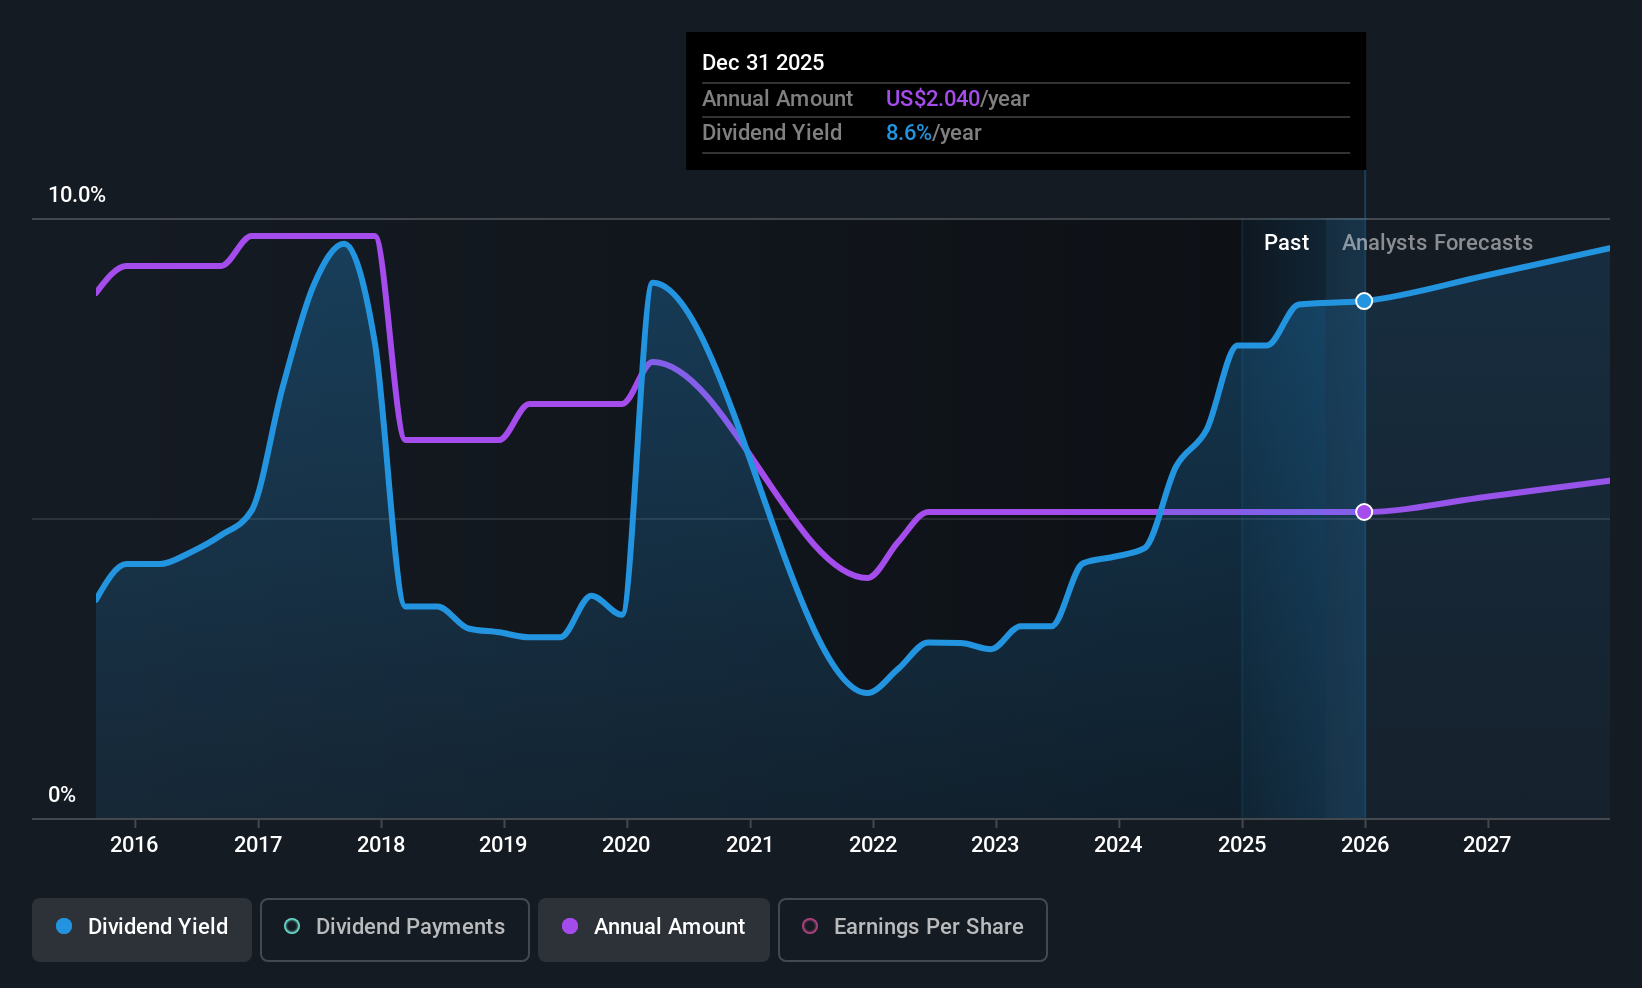Screen dimensions: 1642x988
Task: Click the 2016 x-axis year label
Action: (134, 845)
